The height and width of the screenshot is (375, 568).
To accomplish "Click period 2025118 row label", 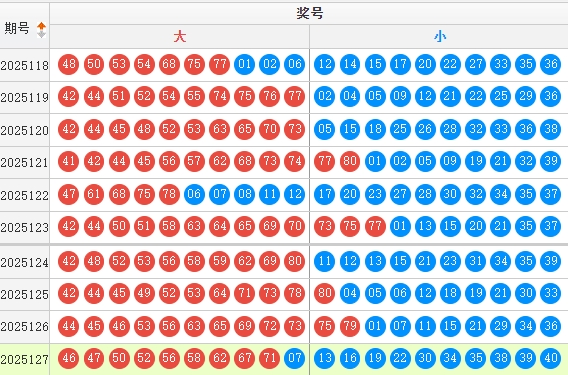I will pos(25,66).
